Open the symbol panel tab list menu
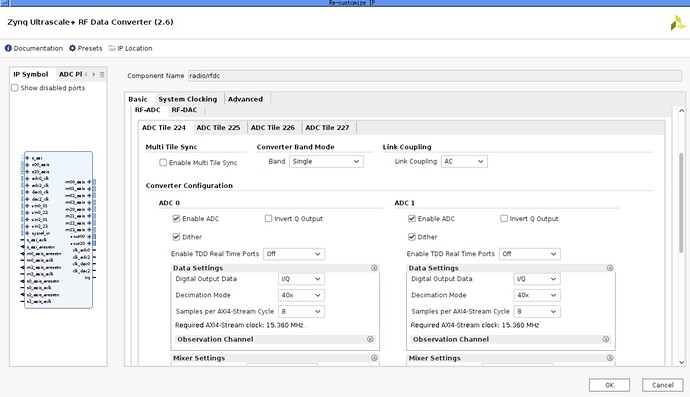 click(x=102, y=74)
